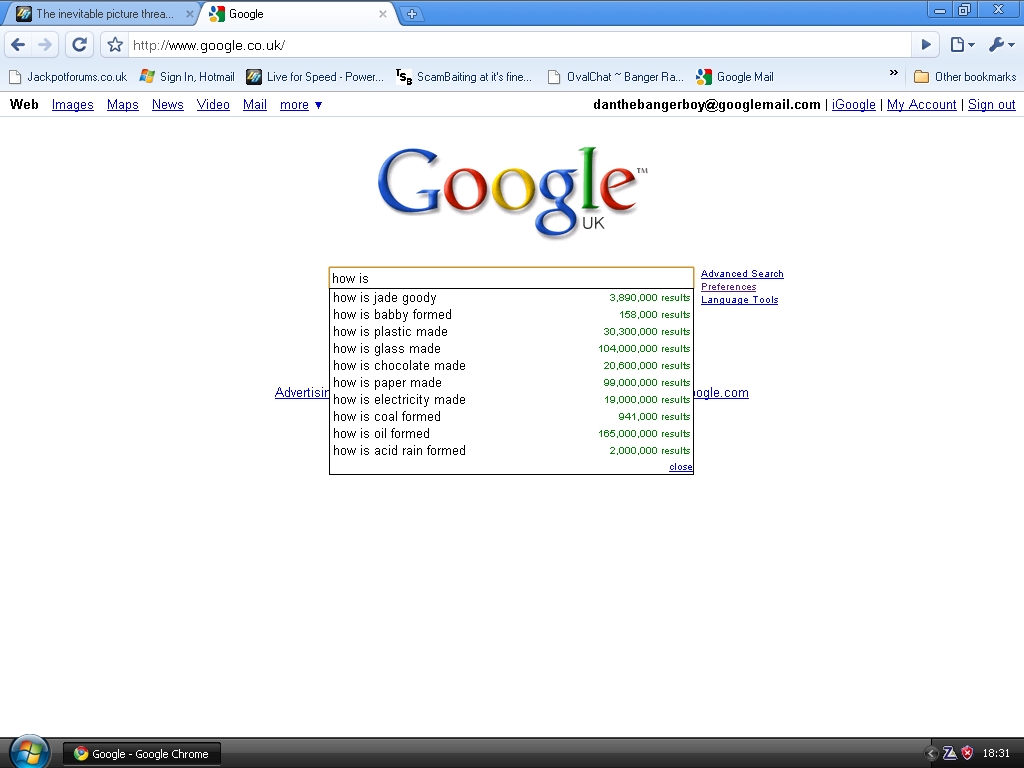Reload the page with the refresh icon
The image size is (1024, 768).
[x=79, y=45]
